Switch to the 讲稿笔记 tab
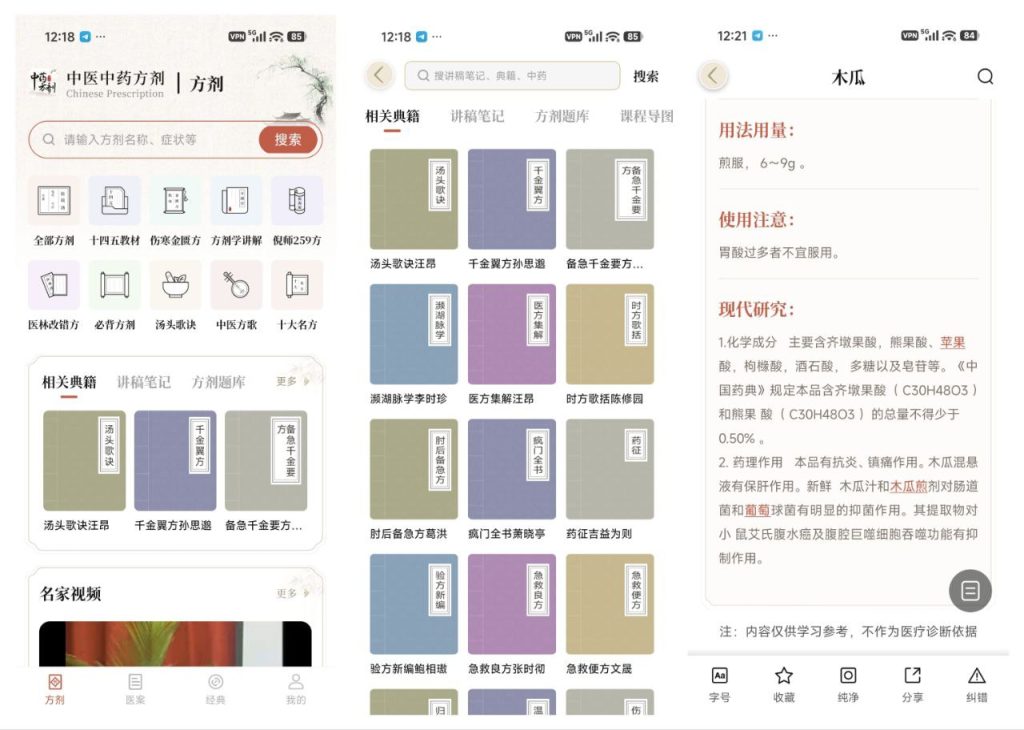 click(x=479, y=116)
